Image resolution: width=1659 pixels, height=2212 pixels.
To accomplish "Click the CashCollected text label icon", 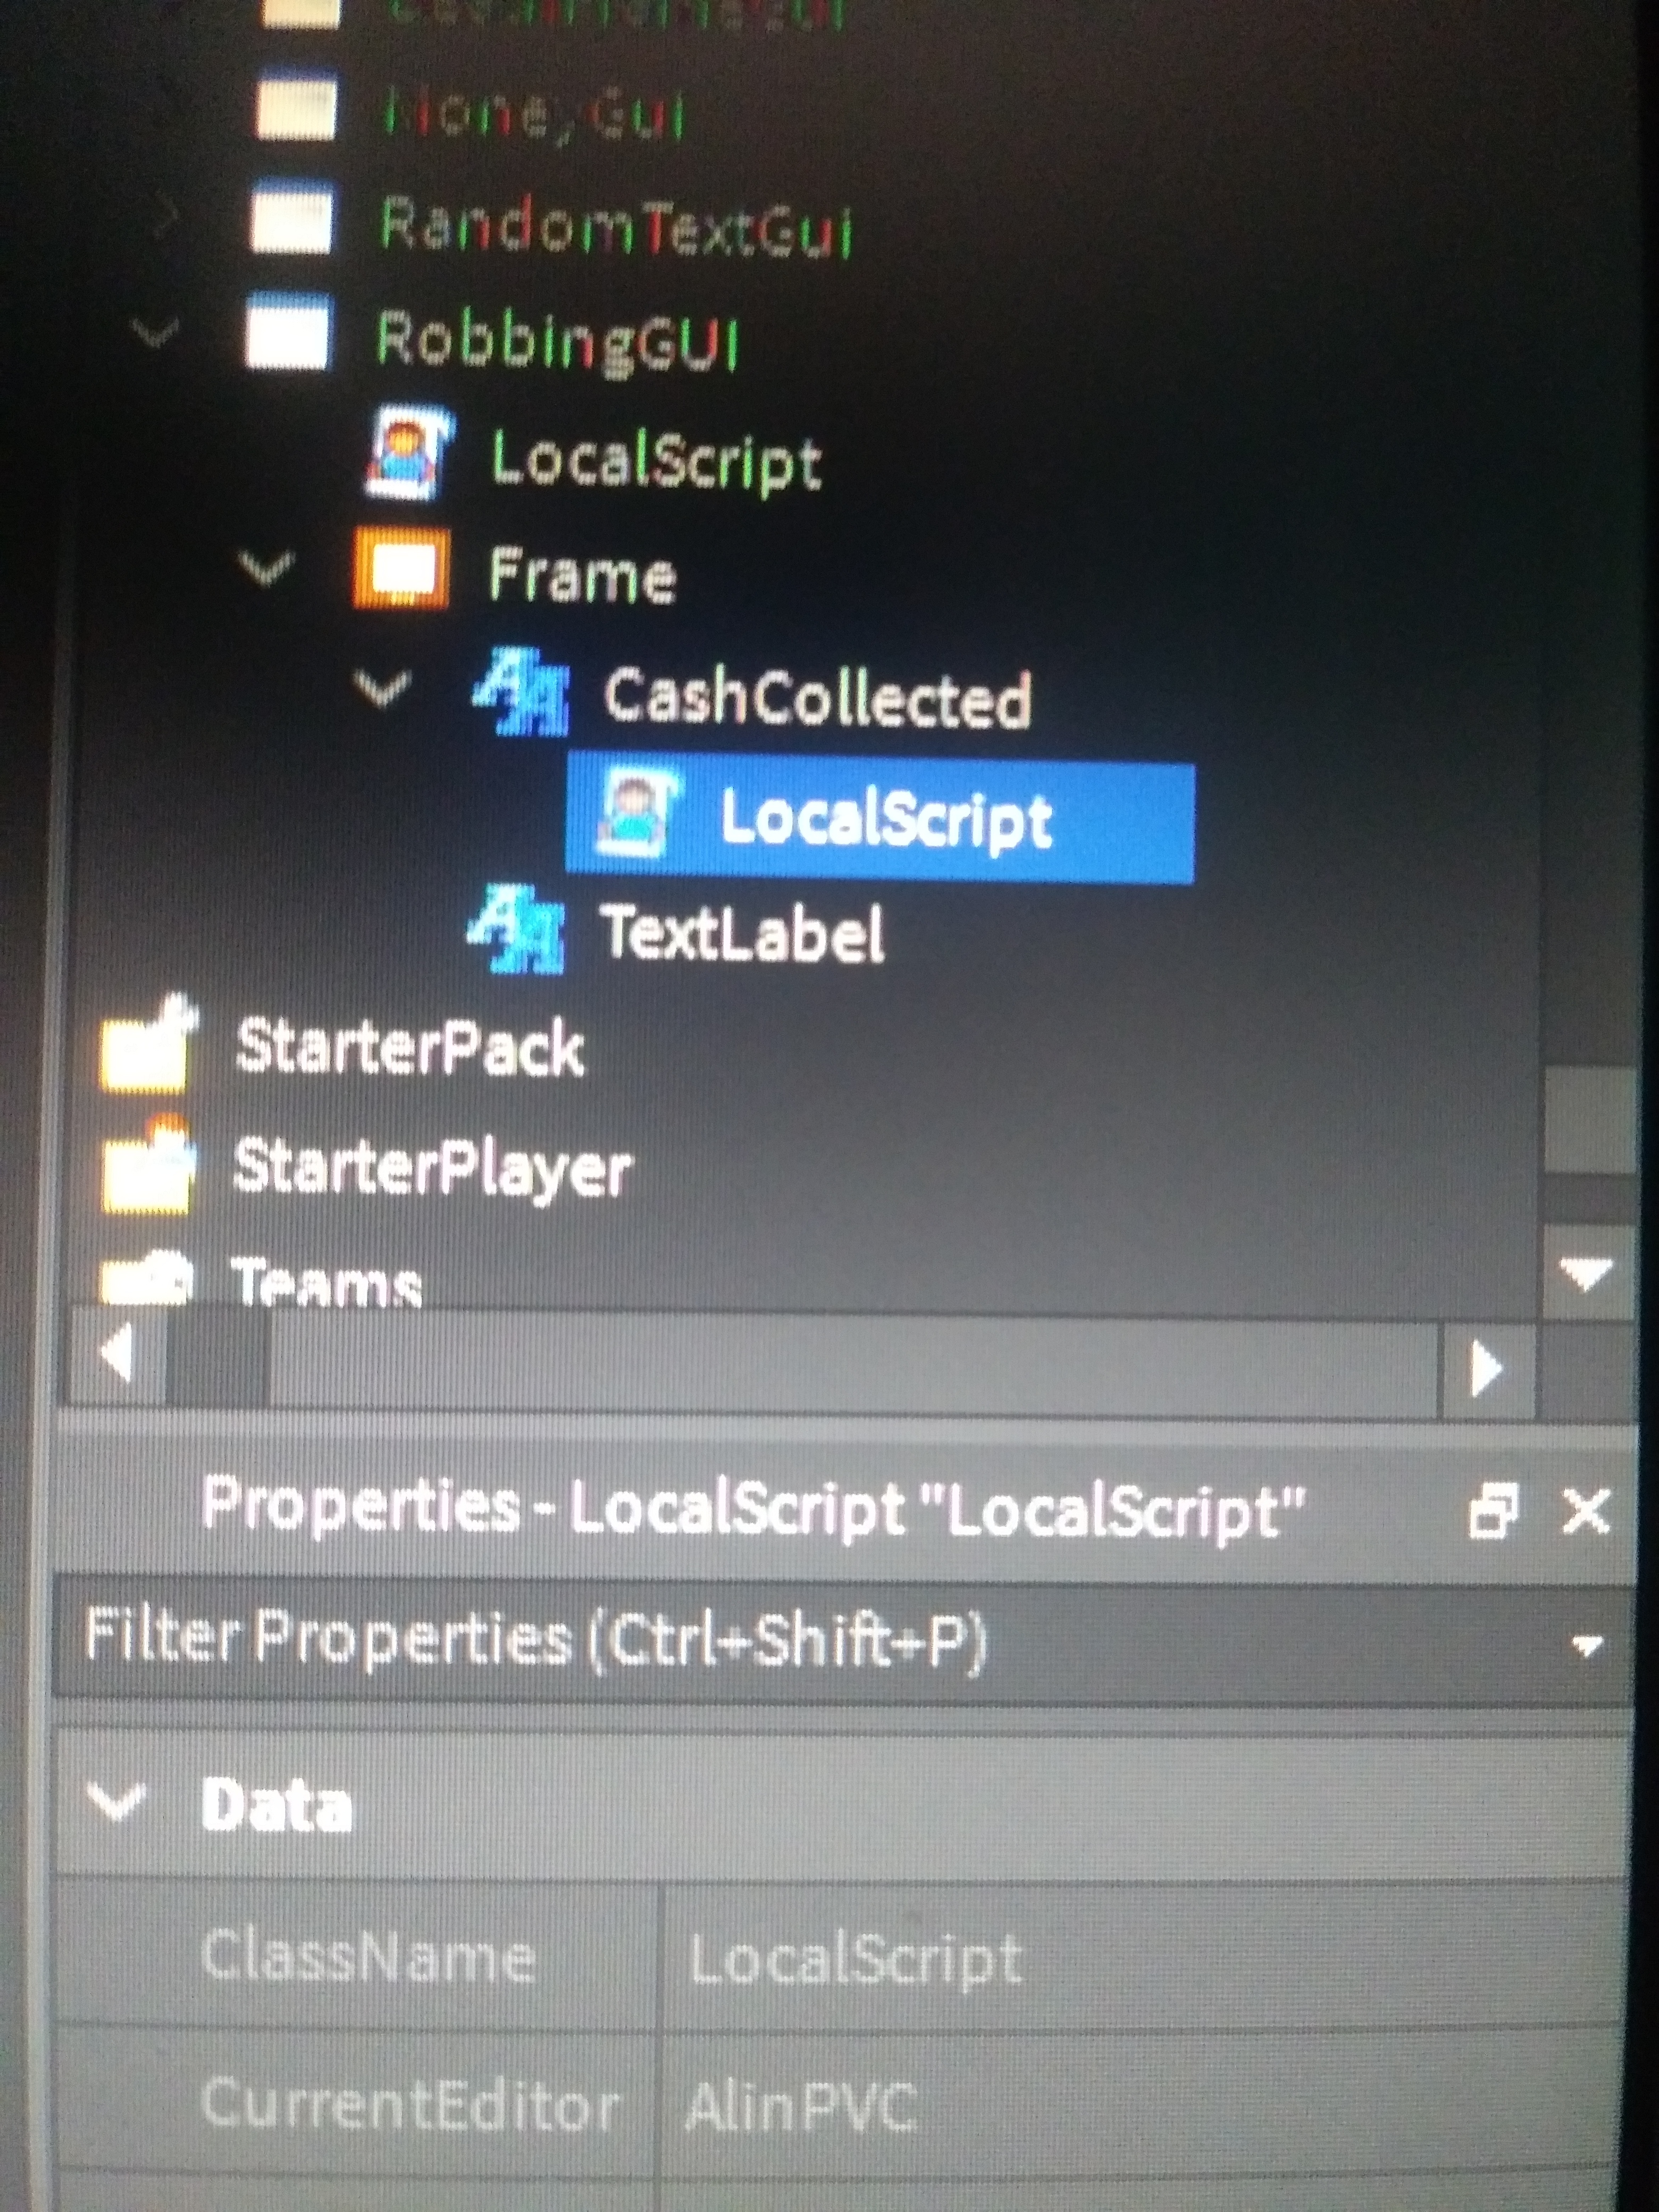I will pyautogui.click(x=522, y=691).
